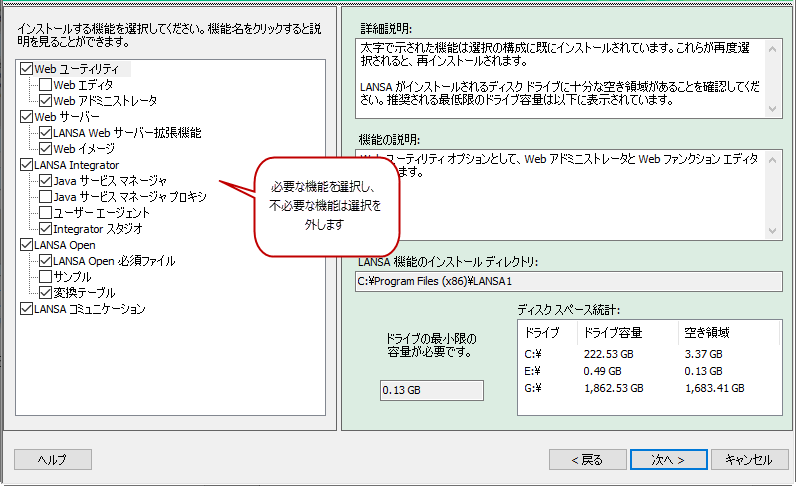Click the 0.49 GB capacity value
The image size is (796, 486).
click(x=602, y=371)
